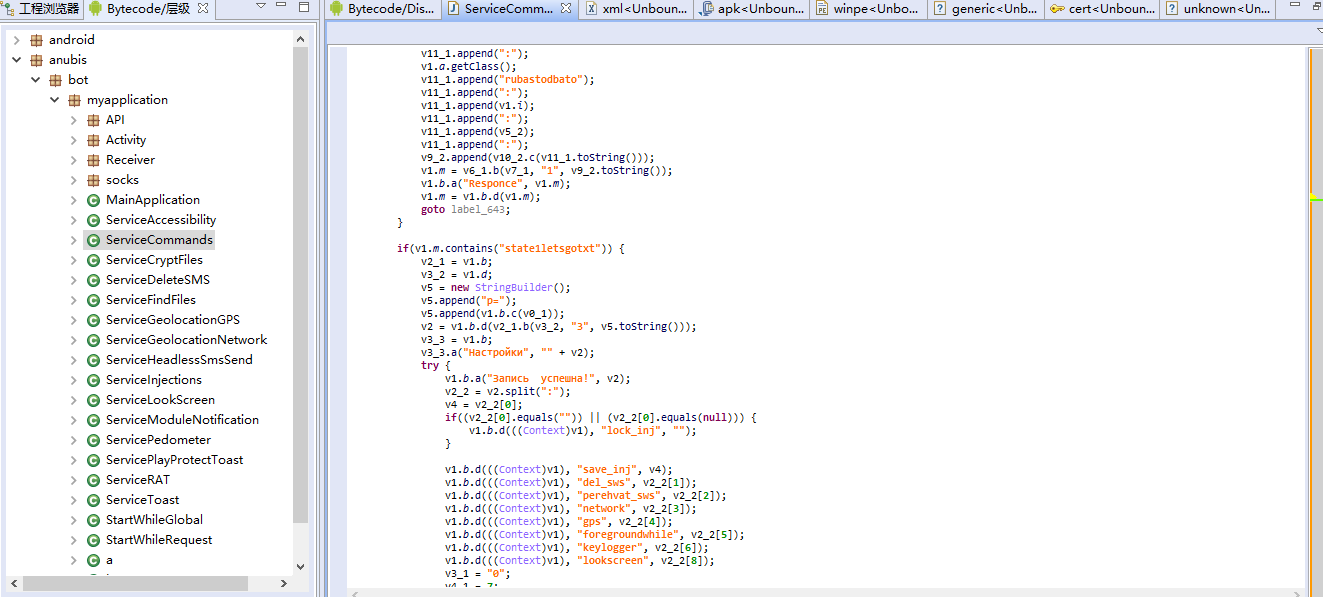Click the "rubastodbato" string in the code
The width and height of the screenshot is (1323, 597).
(541, 79)
